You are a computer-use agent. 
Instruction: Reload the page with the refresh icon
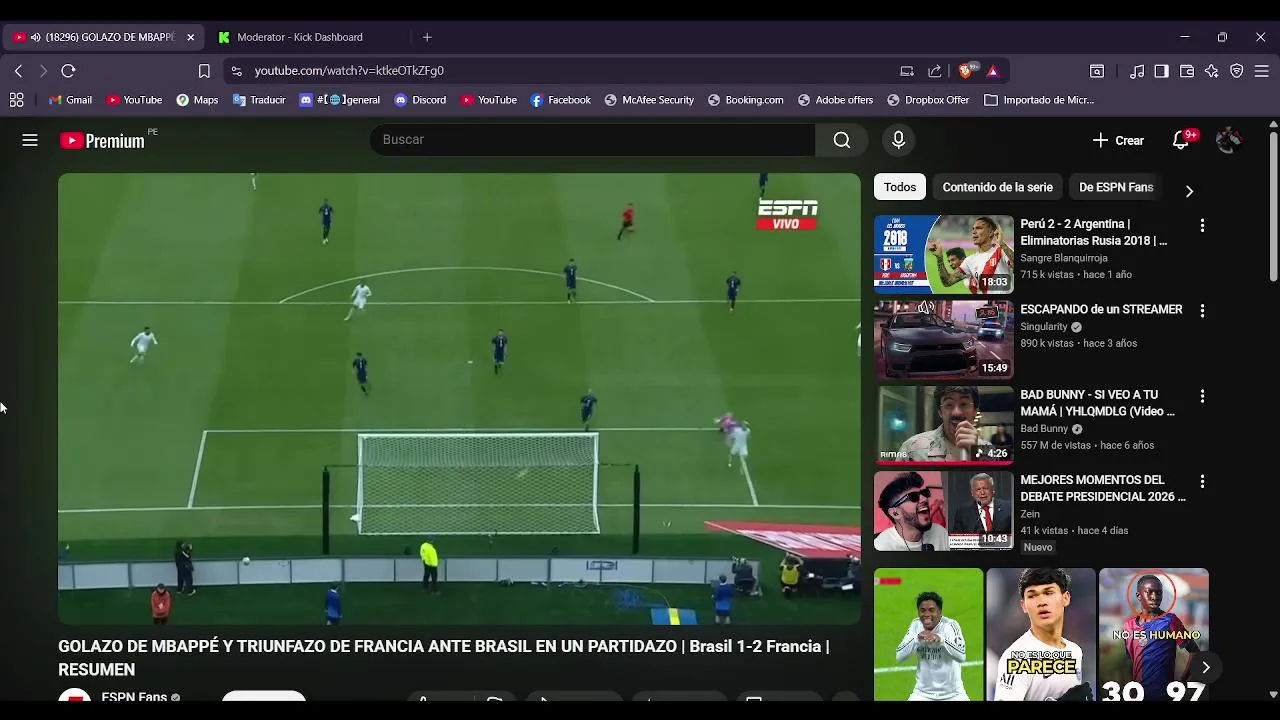(68, 71)
